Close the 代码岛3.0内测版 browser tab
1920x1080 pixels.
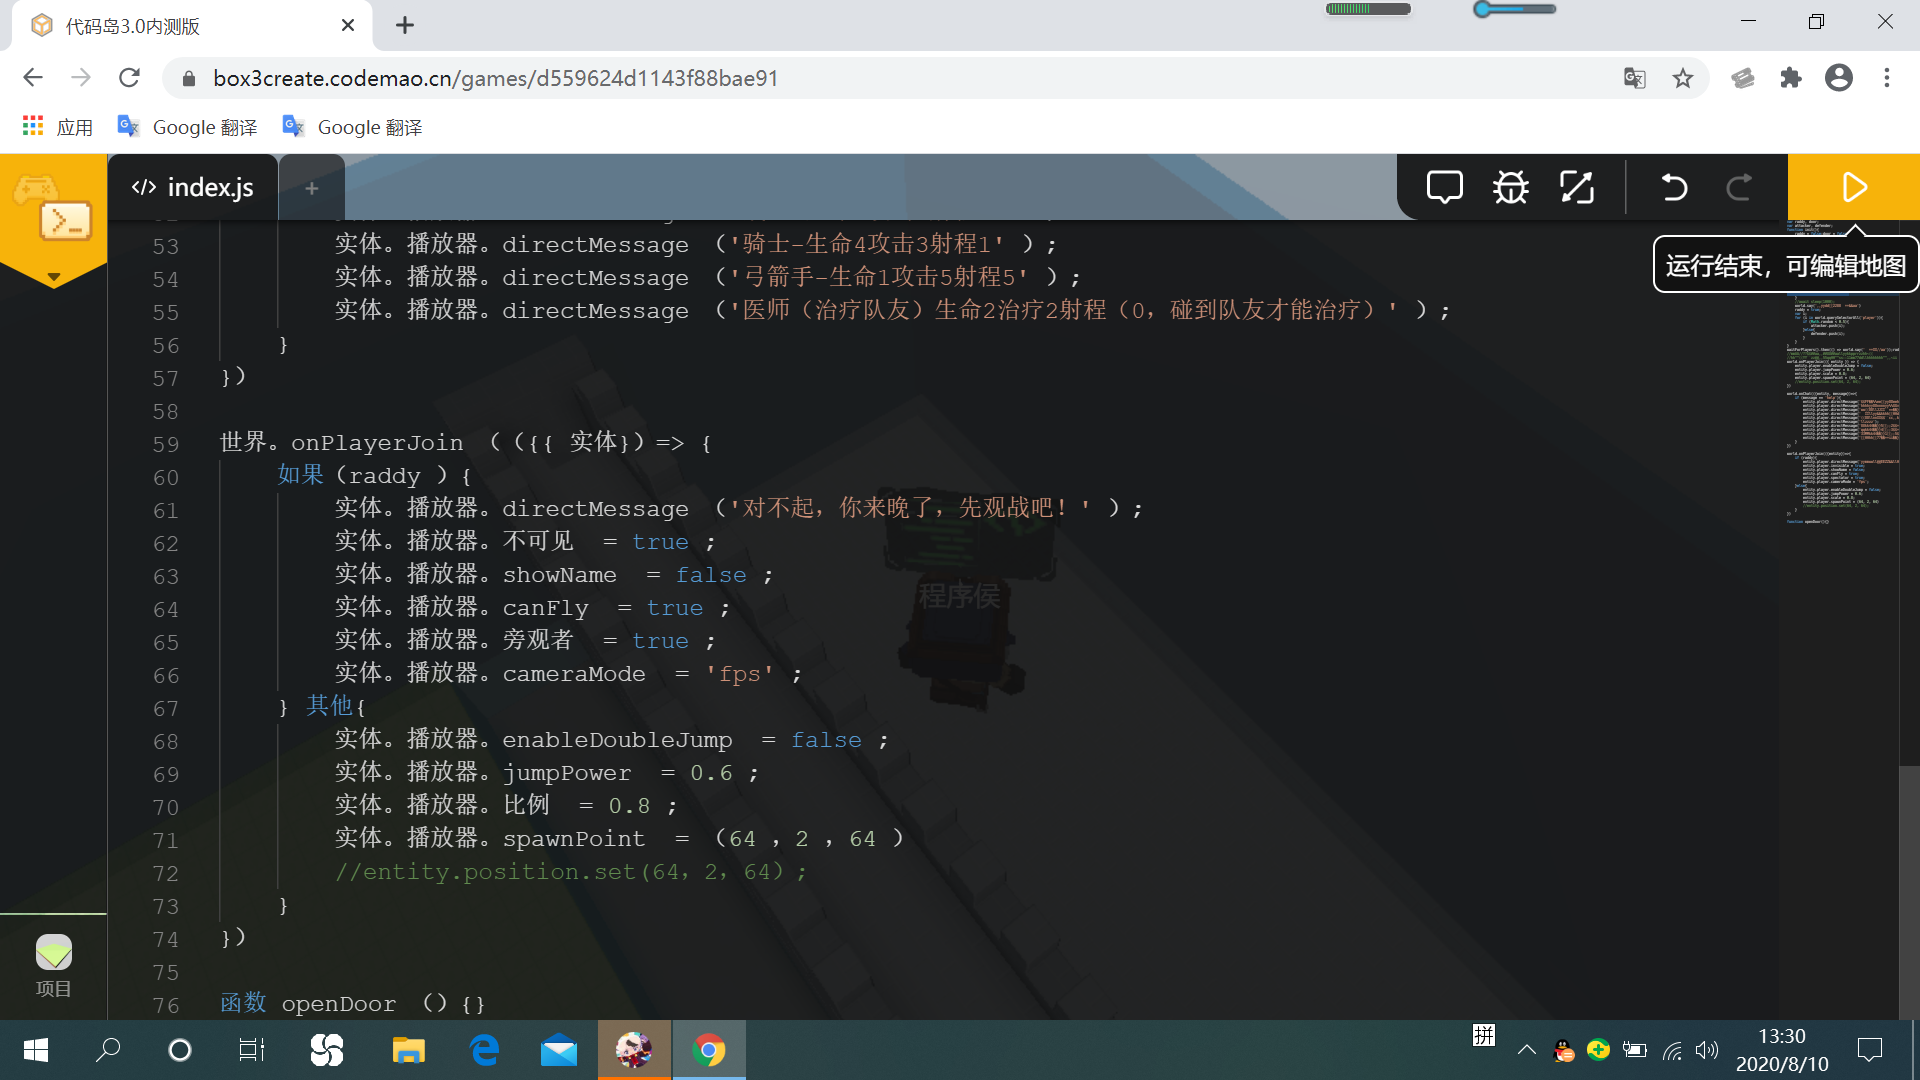[x=348, y=25]
